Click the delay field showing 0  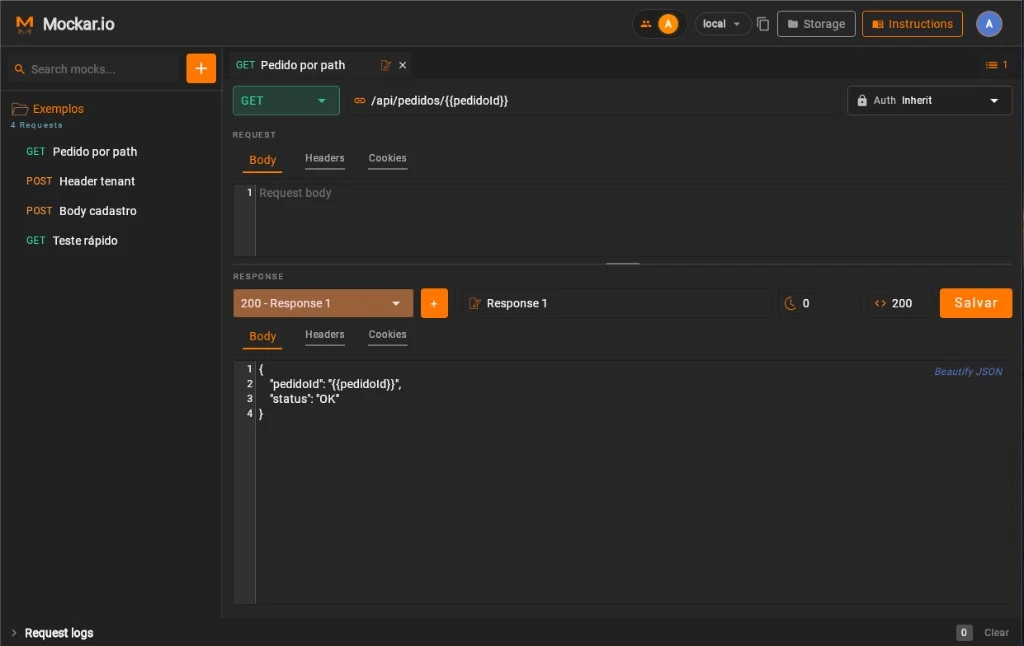point(820,303)
